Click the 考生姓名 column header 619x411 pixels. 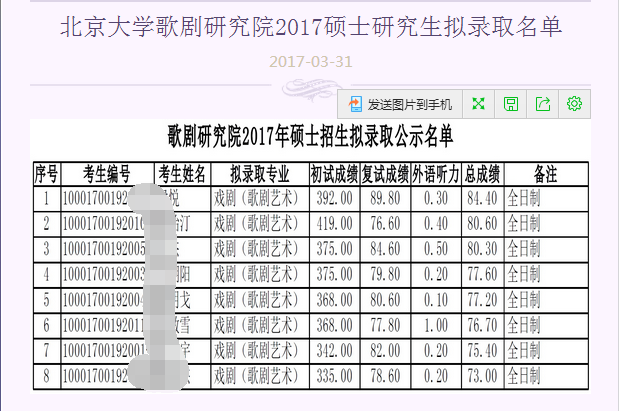tap(182, 174)
